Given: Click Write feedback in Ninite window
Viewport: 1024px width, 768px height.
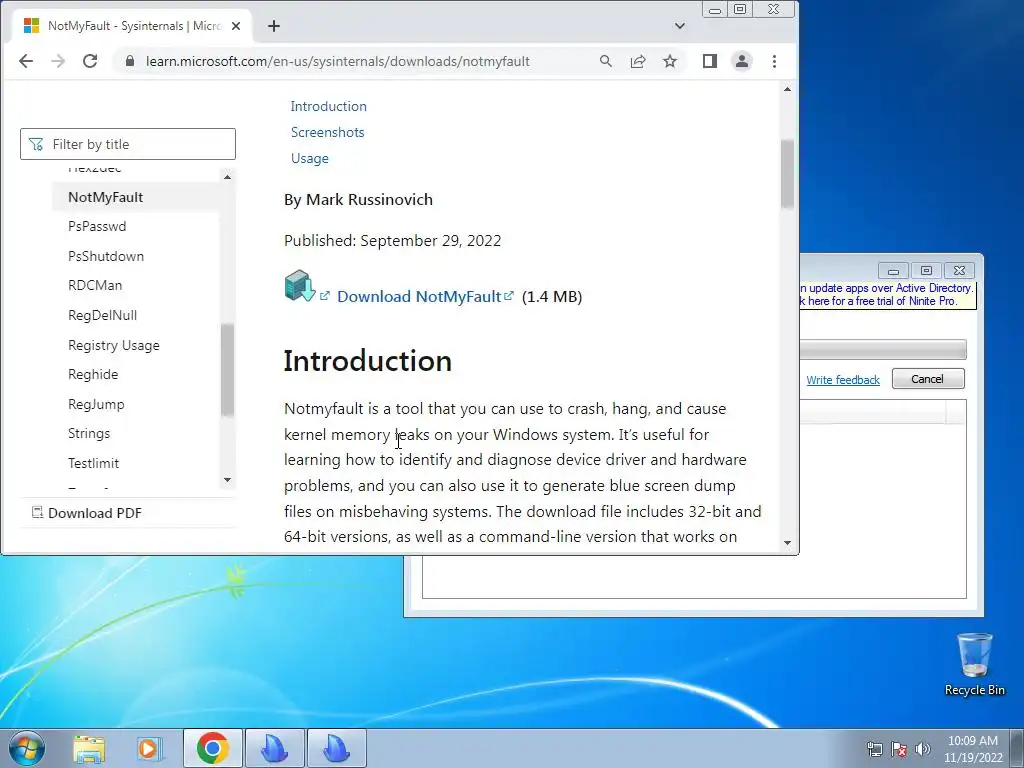Looking at the screenshot, I should pyautogui.click(x=843, y=380).
